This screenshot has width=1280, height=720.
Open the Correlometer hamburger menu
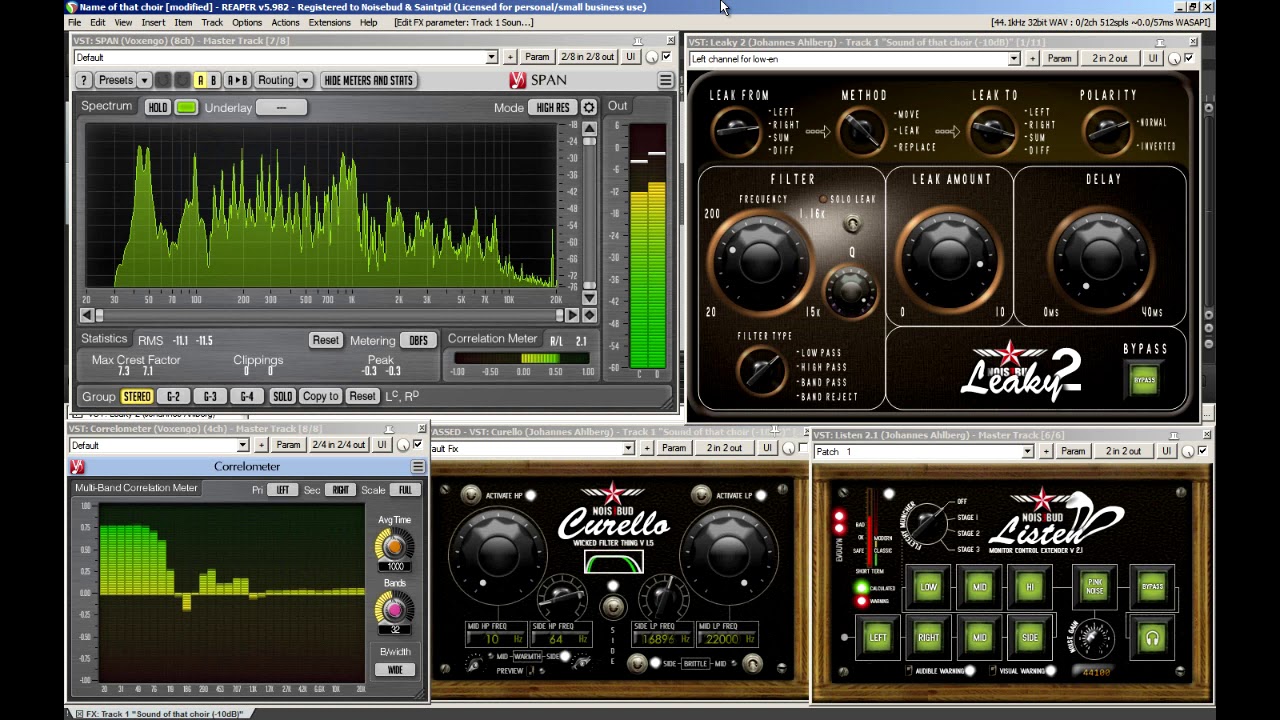418,467
